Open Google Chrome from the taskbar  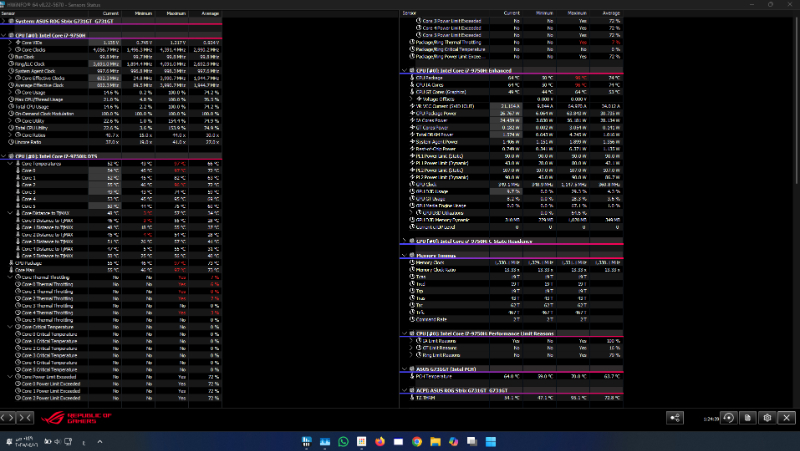[x=417, y=441]
